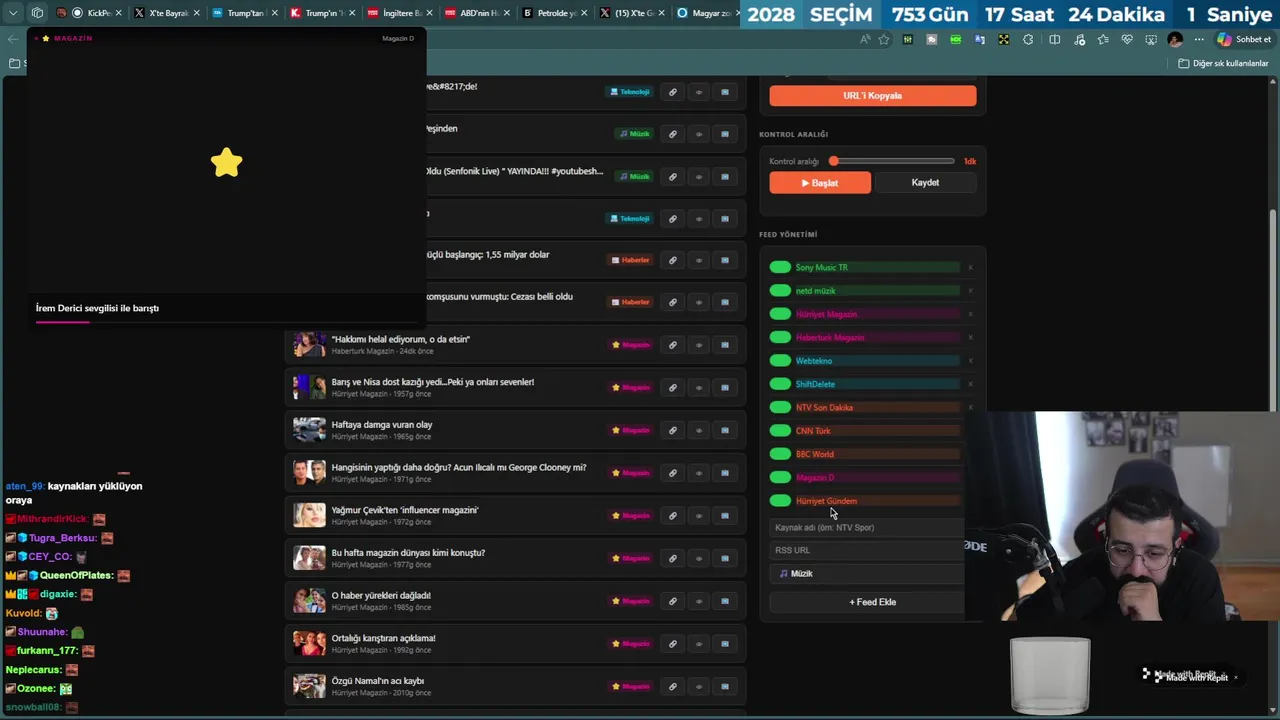Image resolution: width=1280 pixels, height=720 pixels.
Task: Click thumbnail of "Ortalığı karıştıran açıklama" row
Action: coord(309,643)
